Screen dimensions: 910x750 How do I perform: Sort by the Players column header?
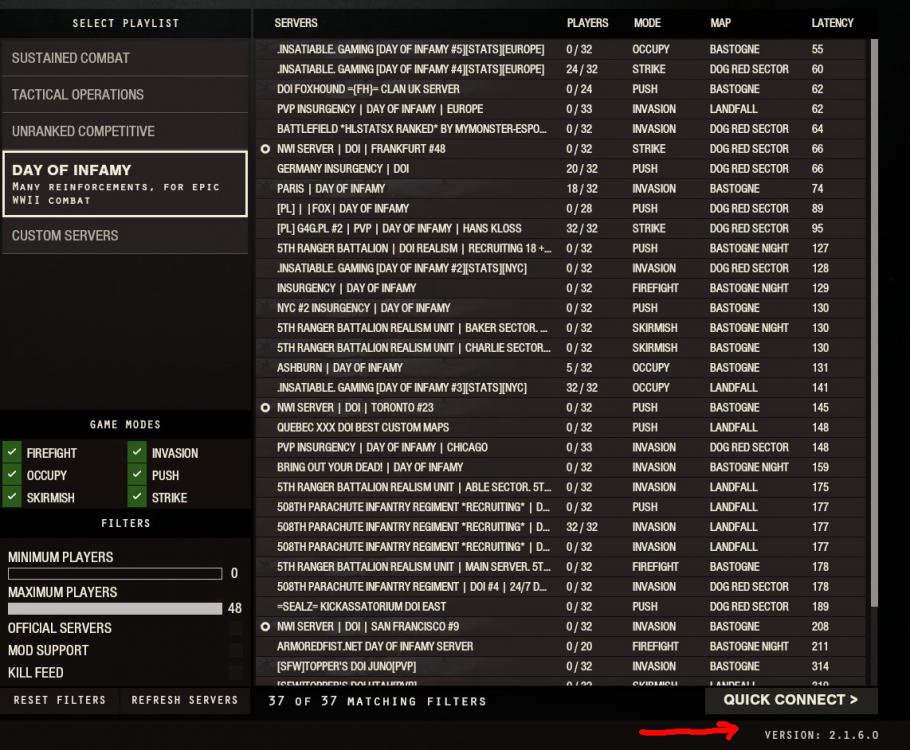point(587,23)
